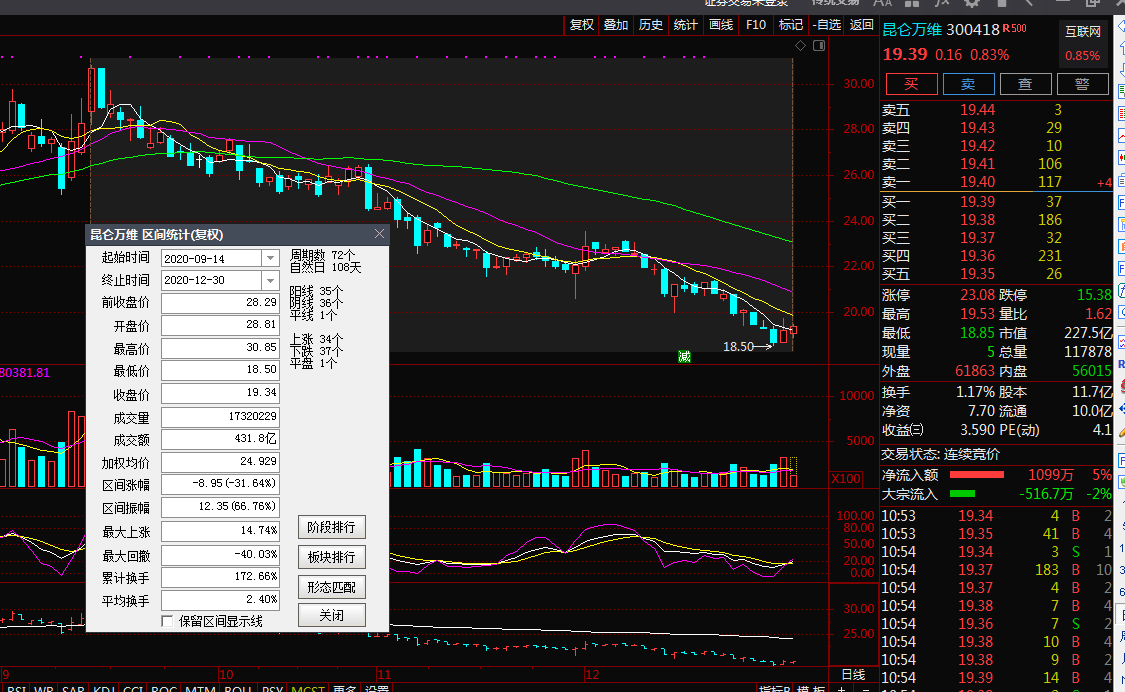Image resolution: width=1125 pixels, height=692 pixels.
Task: Close the 区间统计 dialog with the X
Action: click(x=380, y=234)
